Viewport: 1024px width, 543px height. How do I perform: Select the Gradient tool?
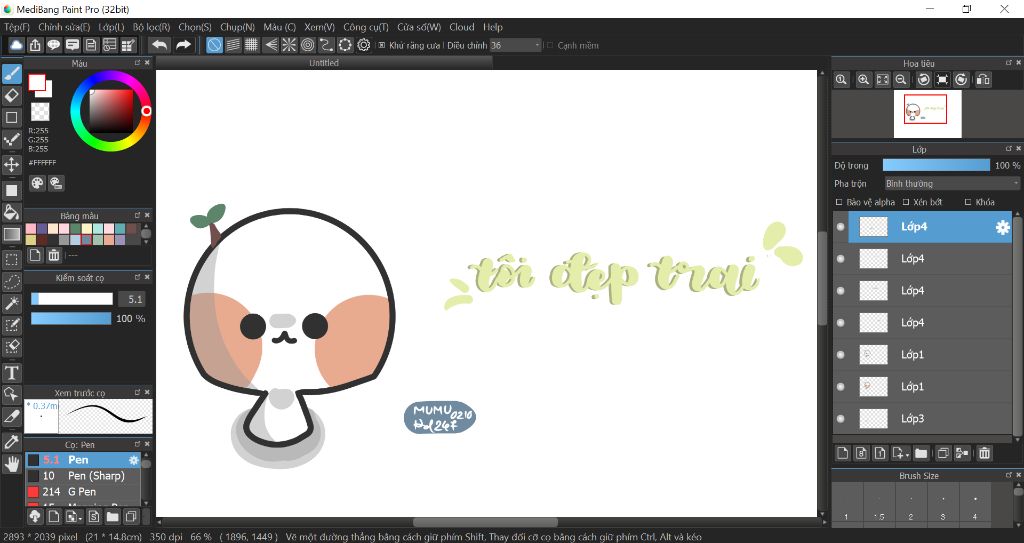click(12, 234)
